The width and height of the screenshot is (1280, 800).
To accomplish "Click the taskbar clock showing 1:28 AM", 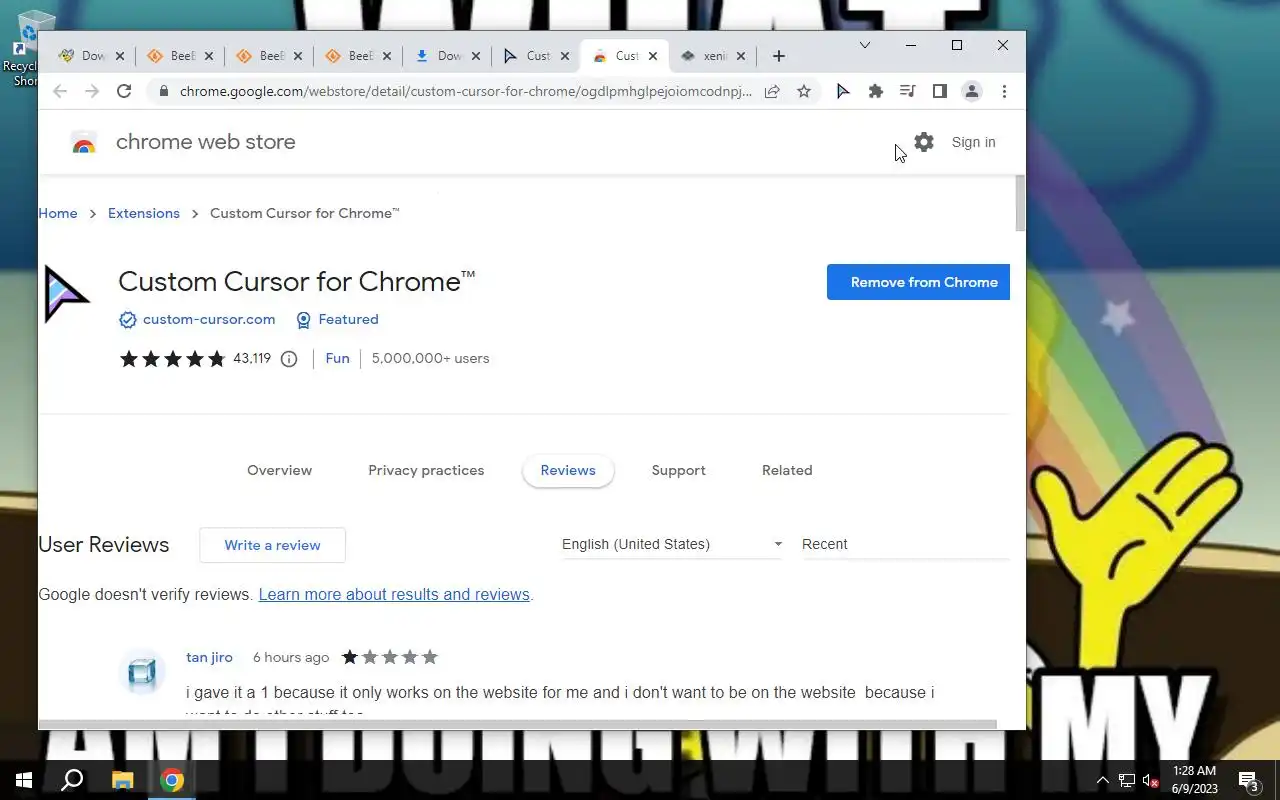I will click(x=1194, y=780).
